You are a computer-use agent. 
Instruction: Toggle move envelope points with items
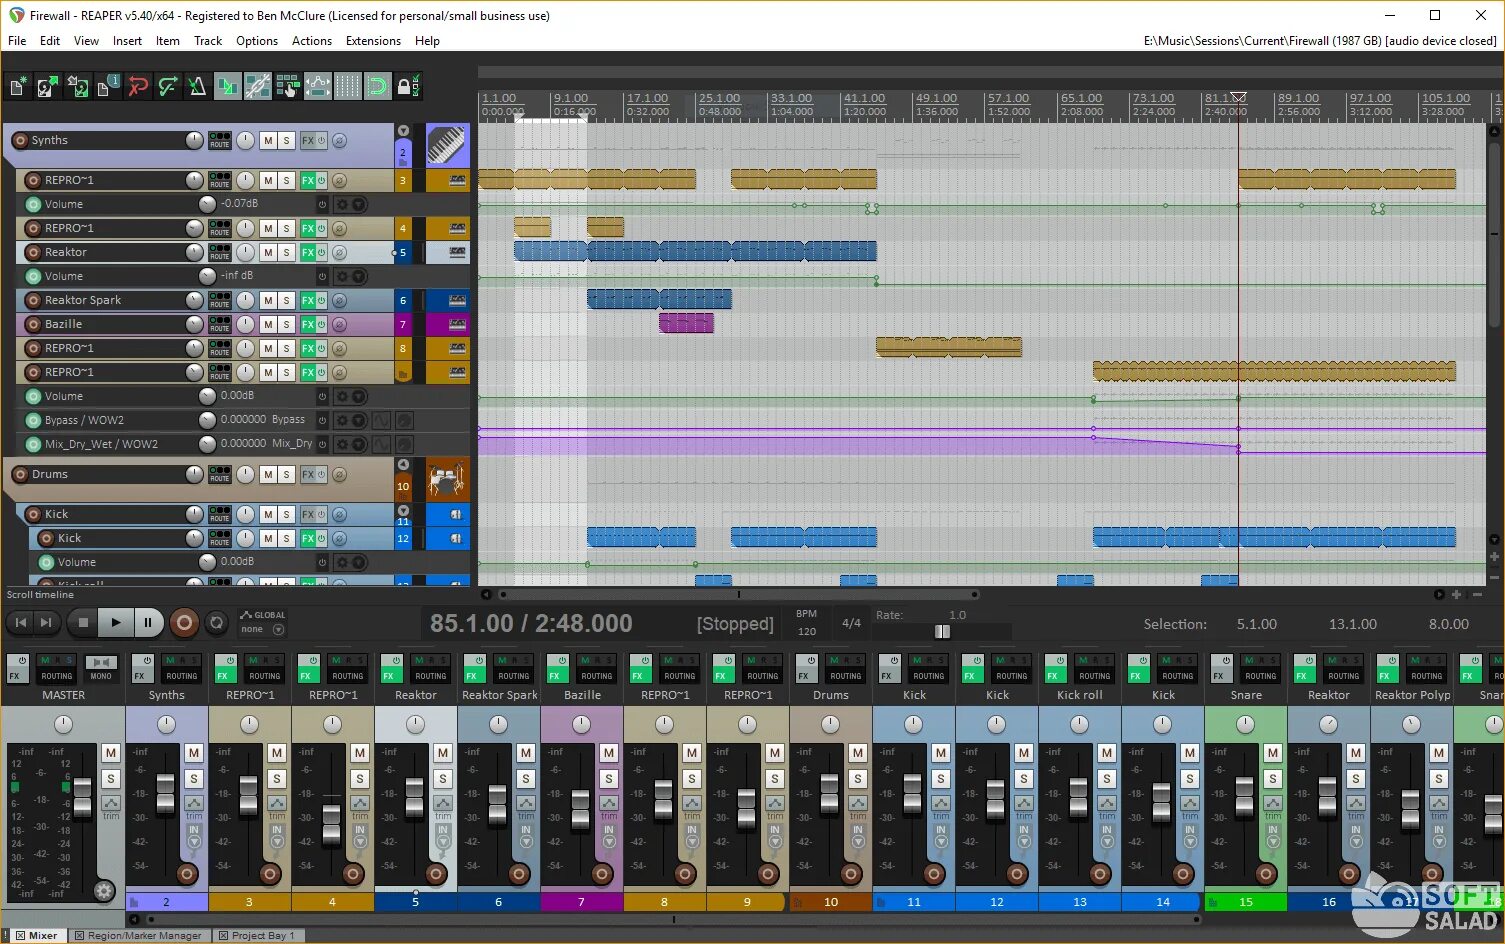click(318, 87)
